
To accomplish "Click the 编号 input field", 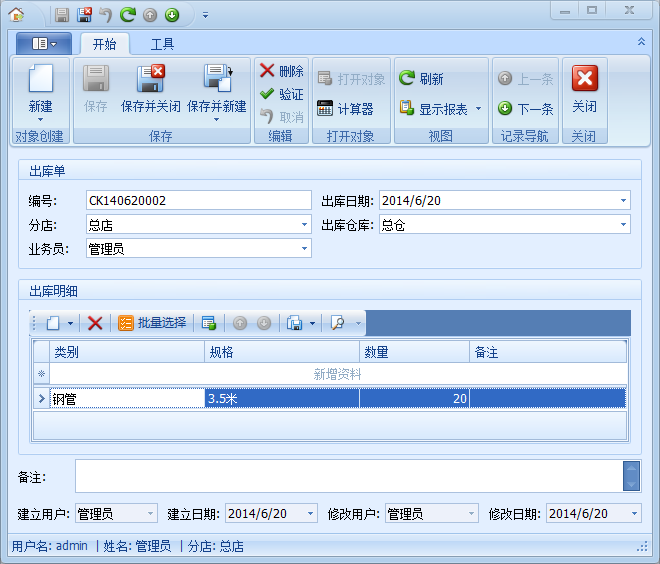I will [198, 201].
